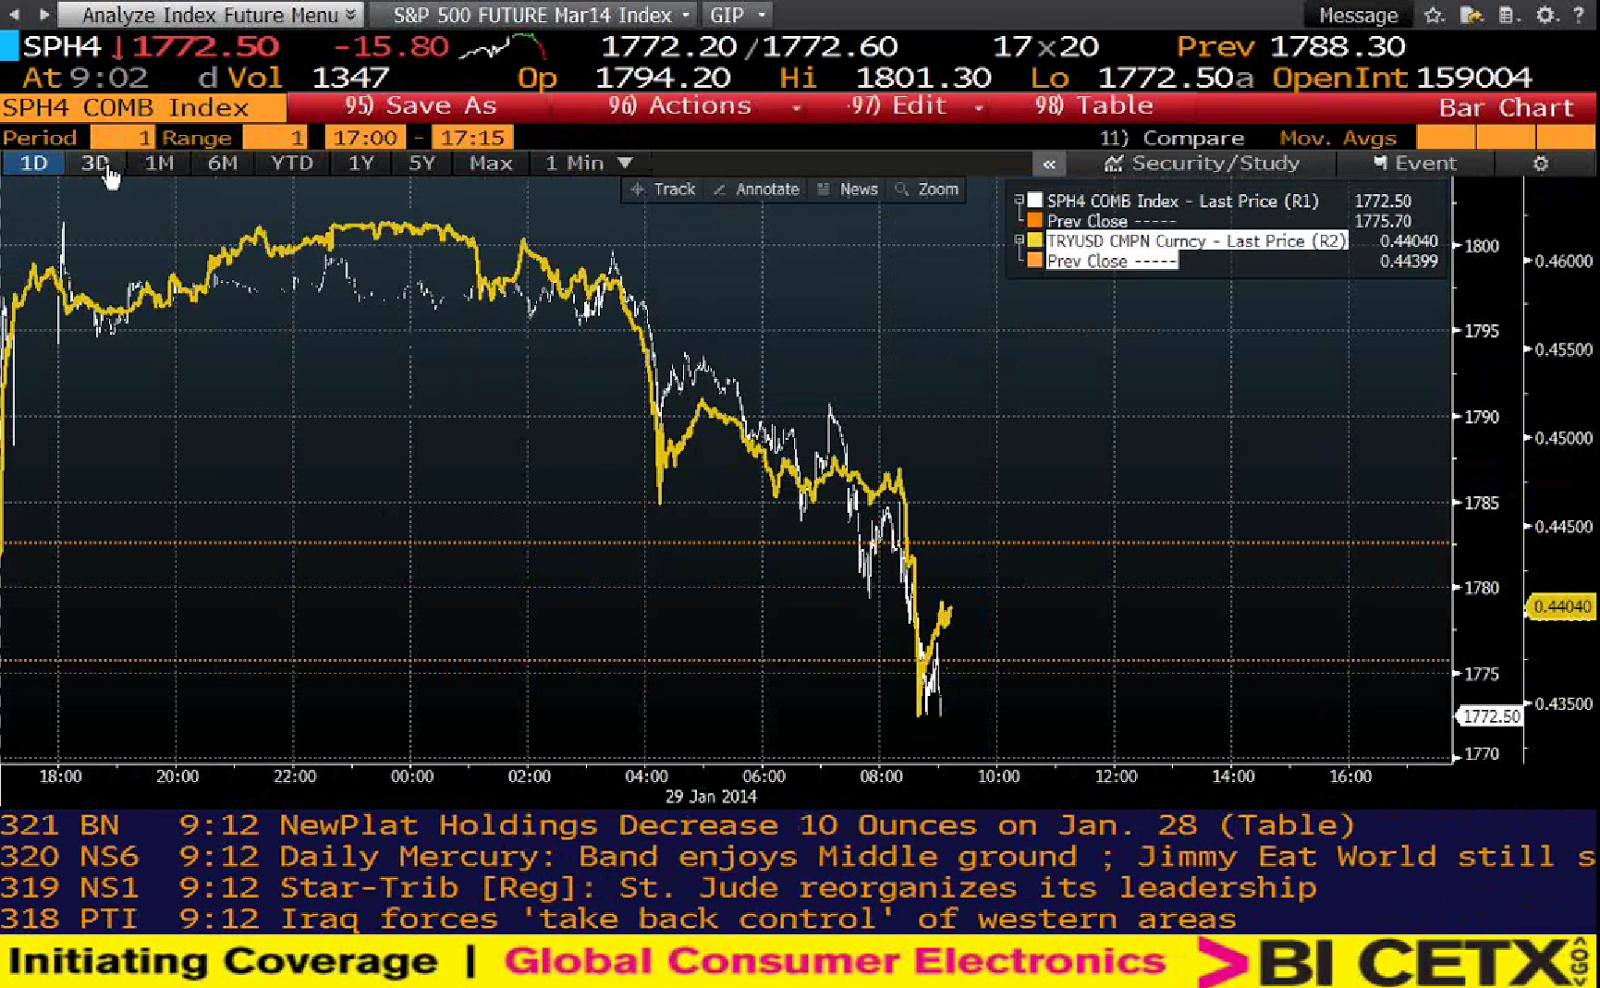Viewport: 1600px width, 988px height.
Task: Click 95) Save As
Action: tap(420, 106)
